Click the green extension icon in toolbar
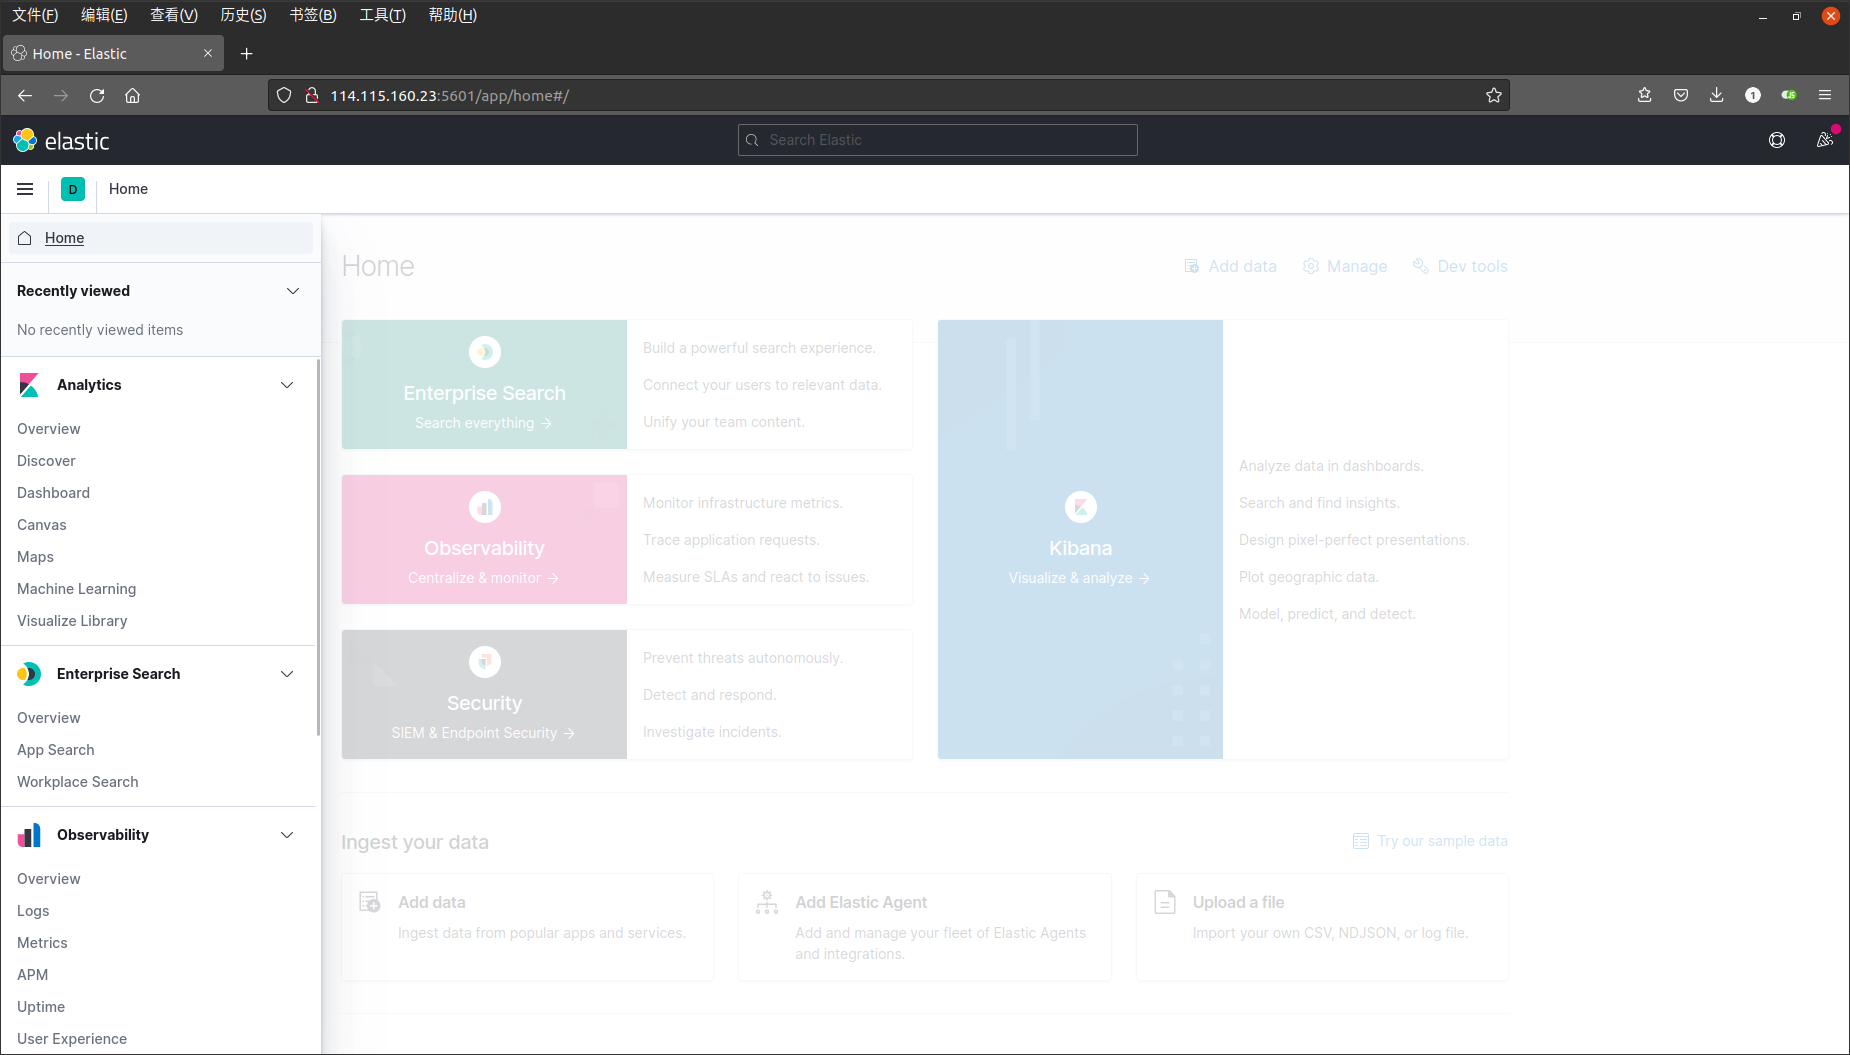 click(x=1789, y=95)
